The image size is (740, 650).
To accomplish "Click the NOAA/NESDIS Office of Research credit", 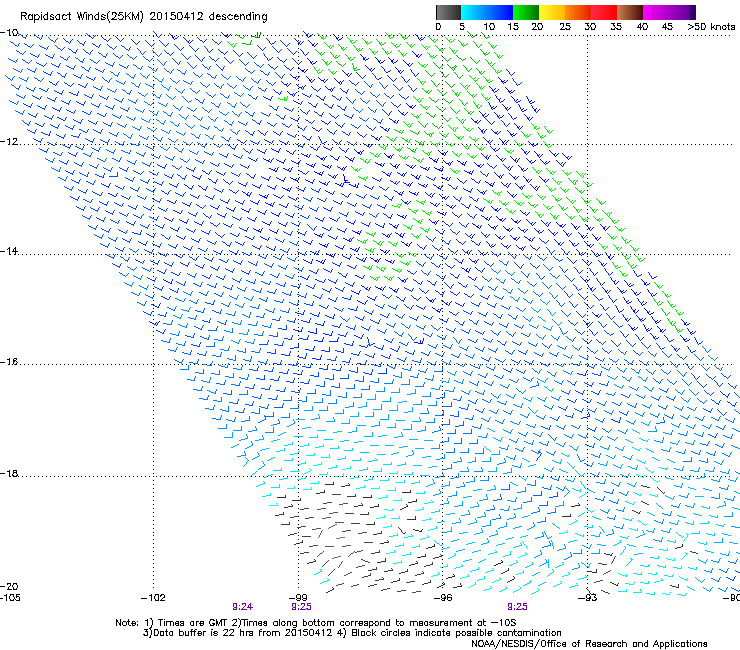I will tap(589, 644).
